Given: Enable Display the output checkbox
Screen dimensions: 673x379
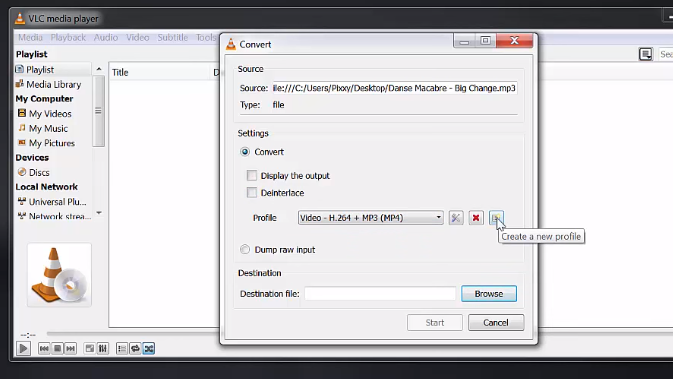Looking at the screenshot, I should click(252, 176).
